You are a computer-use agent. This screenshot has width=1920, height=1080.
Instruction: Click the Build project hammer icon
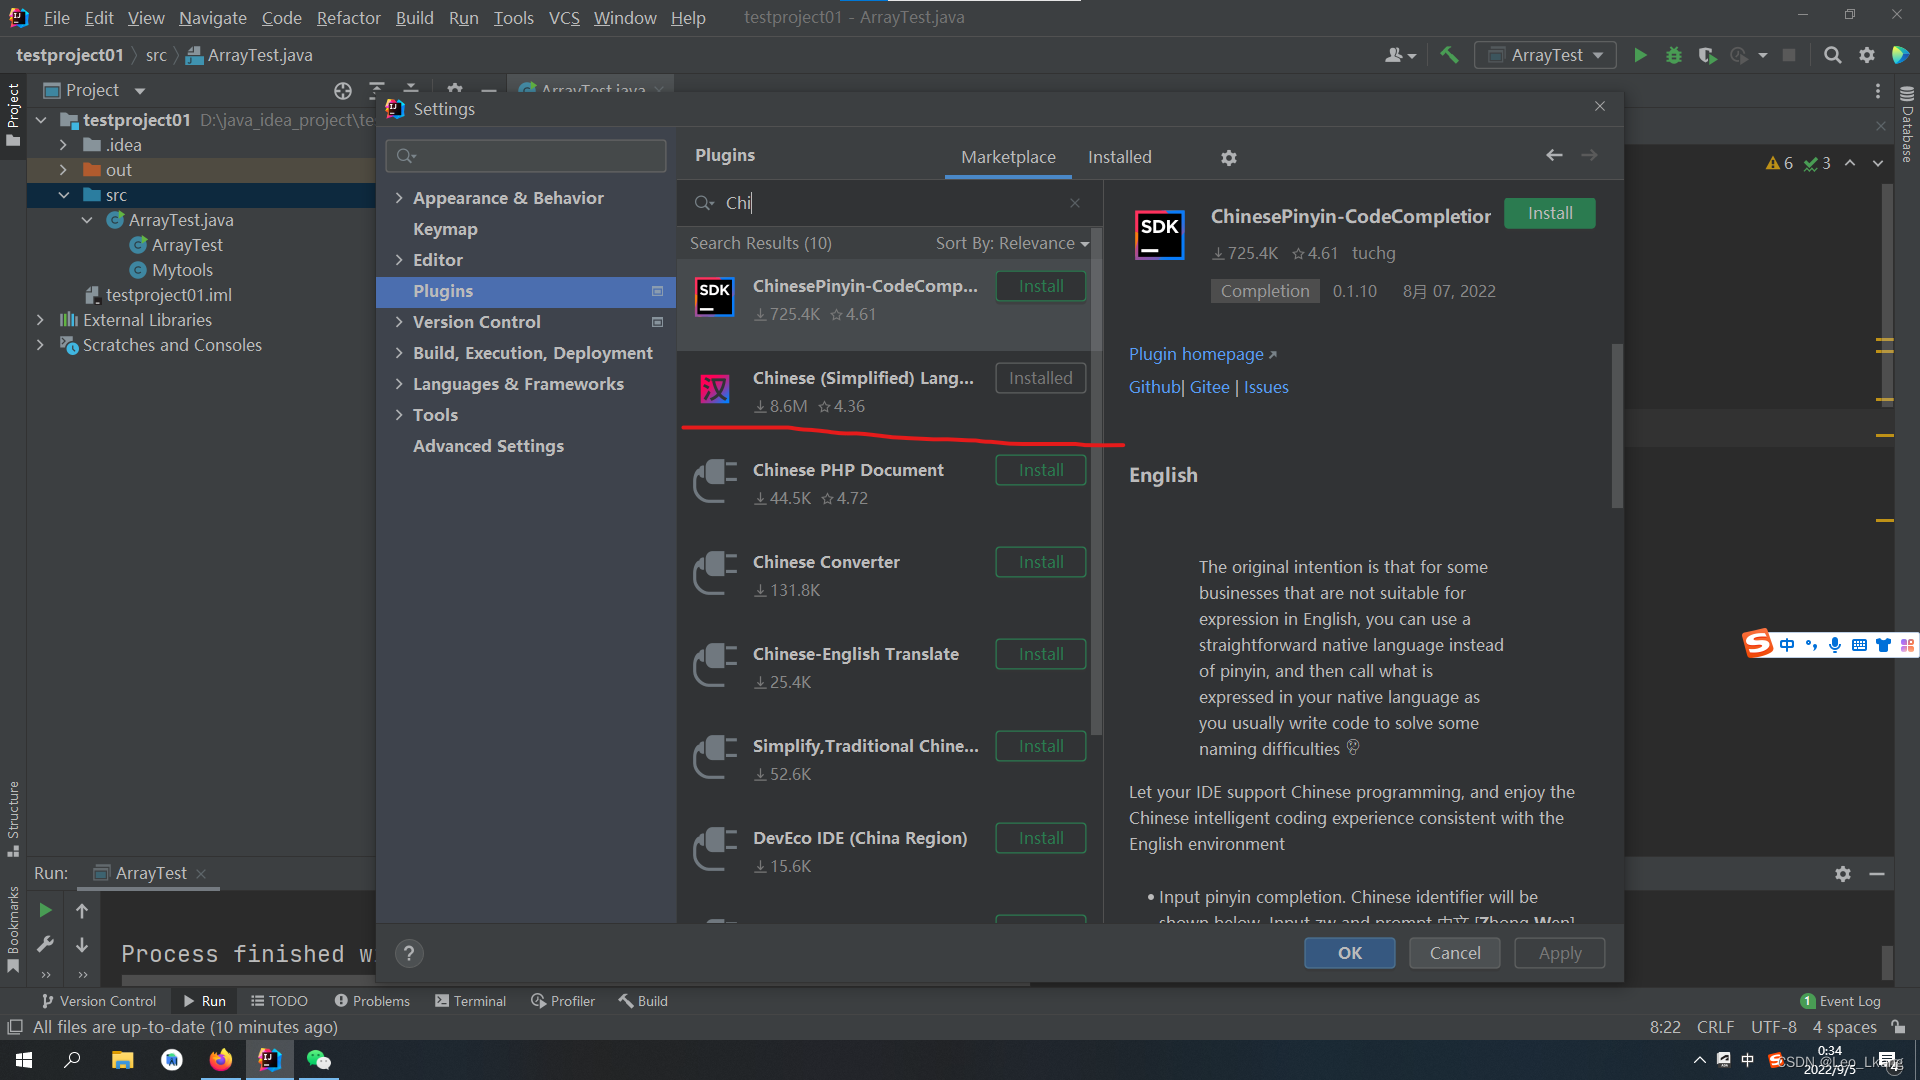1449,55
